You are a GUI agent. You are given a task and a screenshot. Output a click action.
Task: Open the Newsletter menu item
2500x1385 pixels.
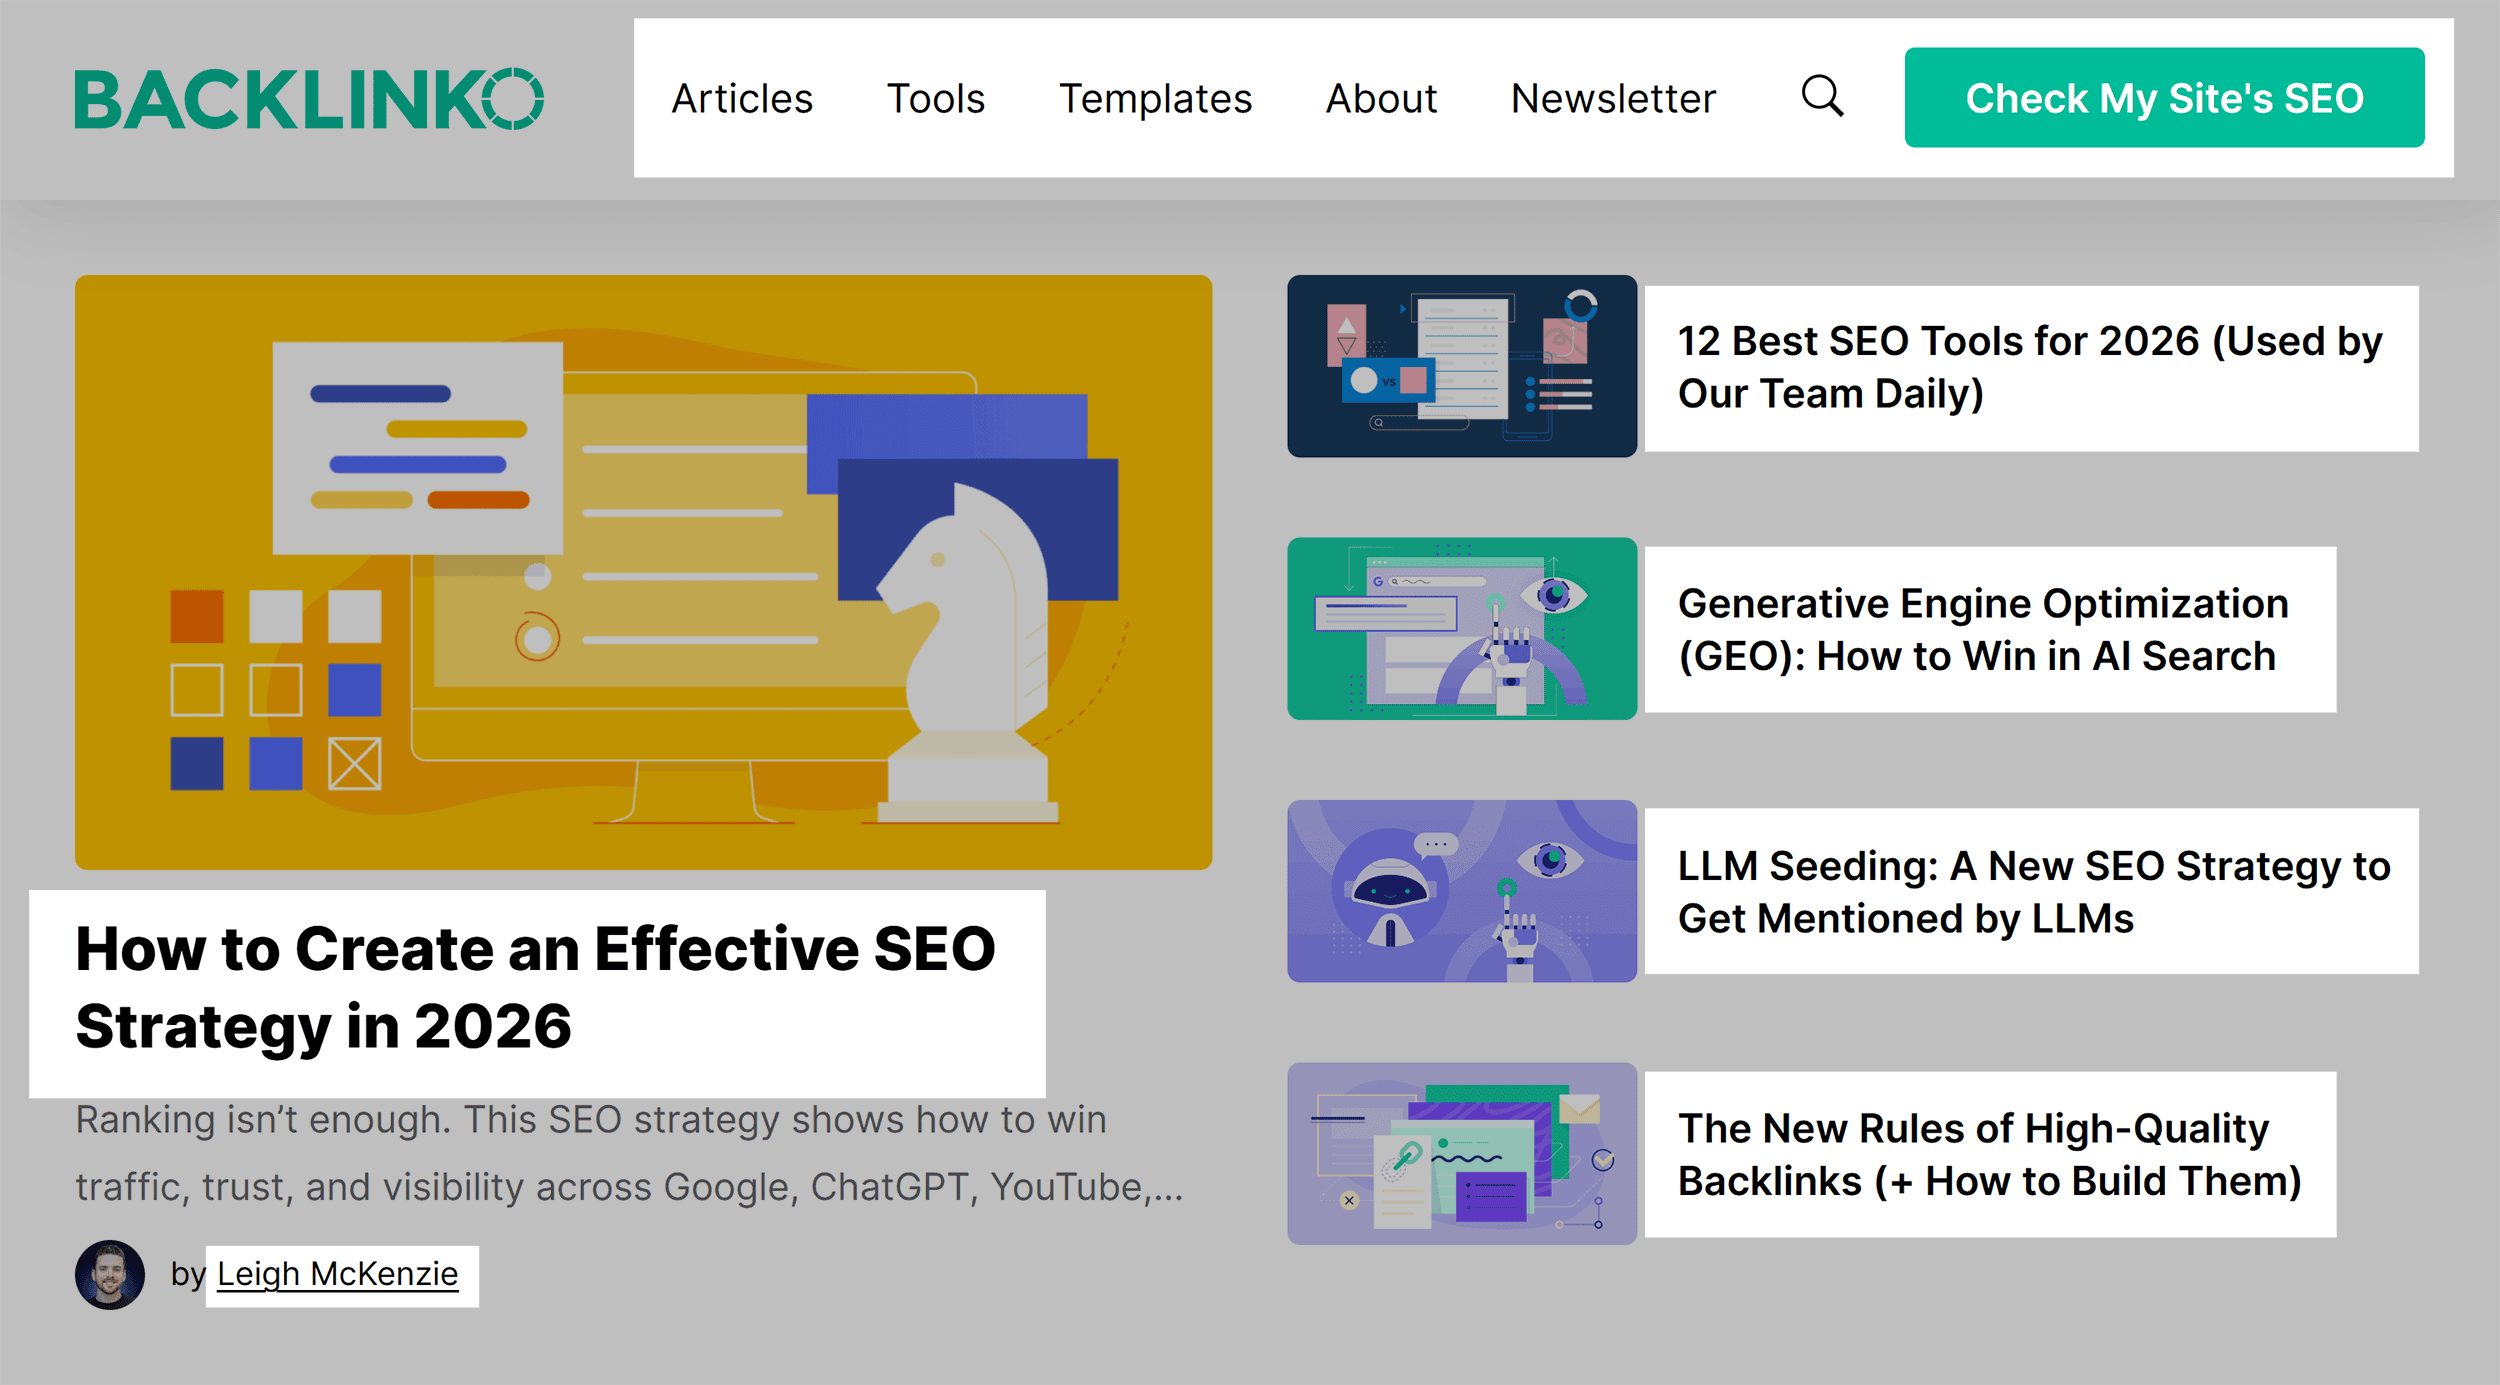click(1613, 98)
